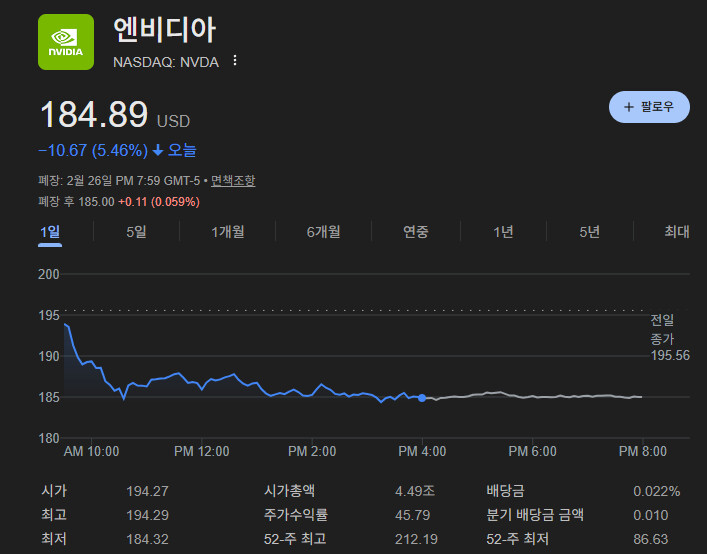Click the 52-주 최저 value 86.63
707x554 pixels.
651,539
